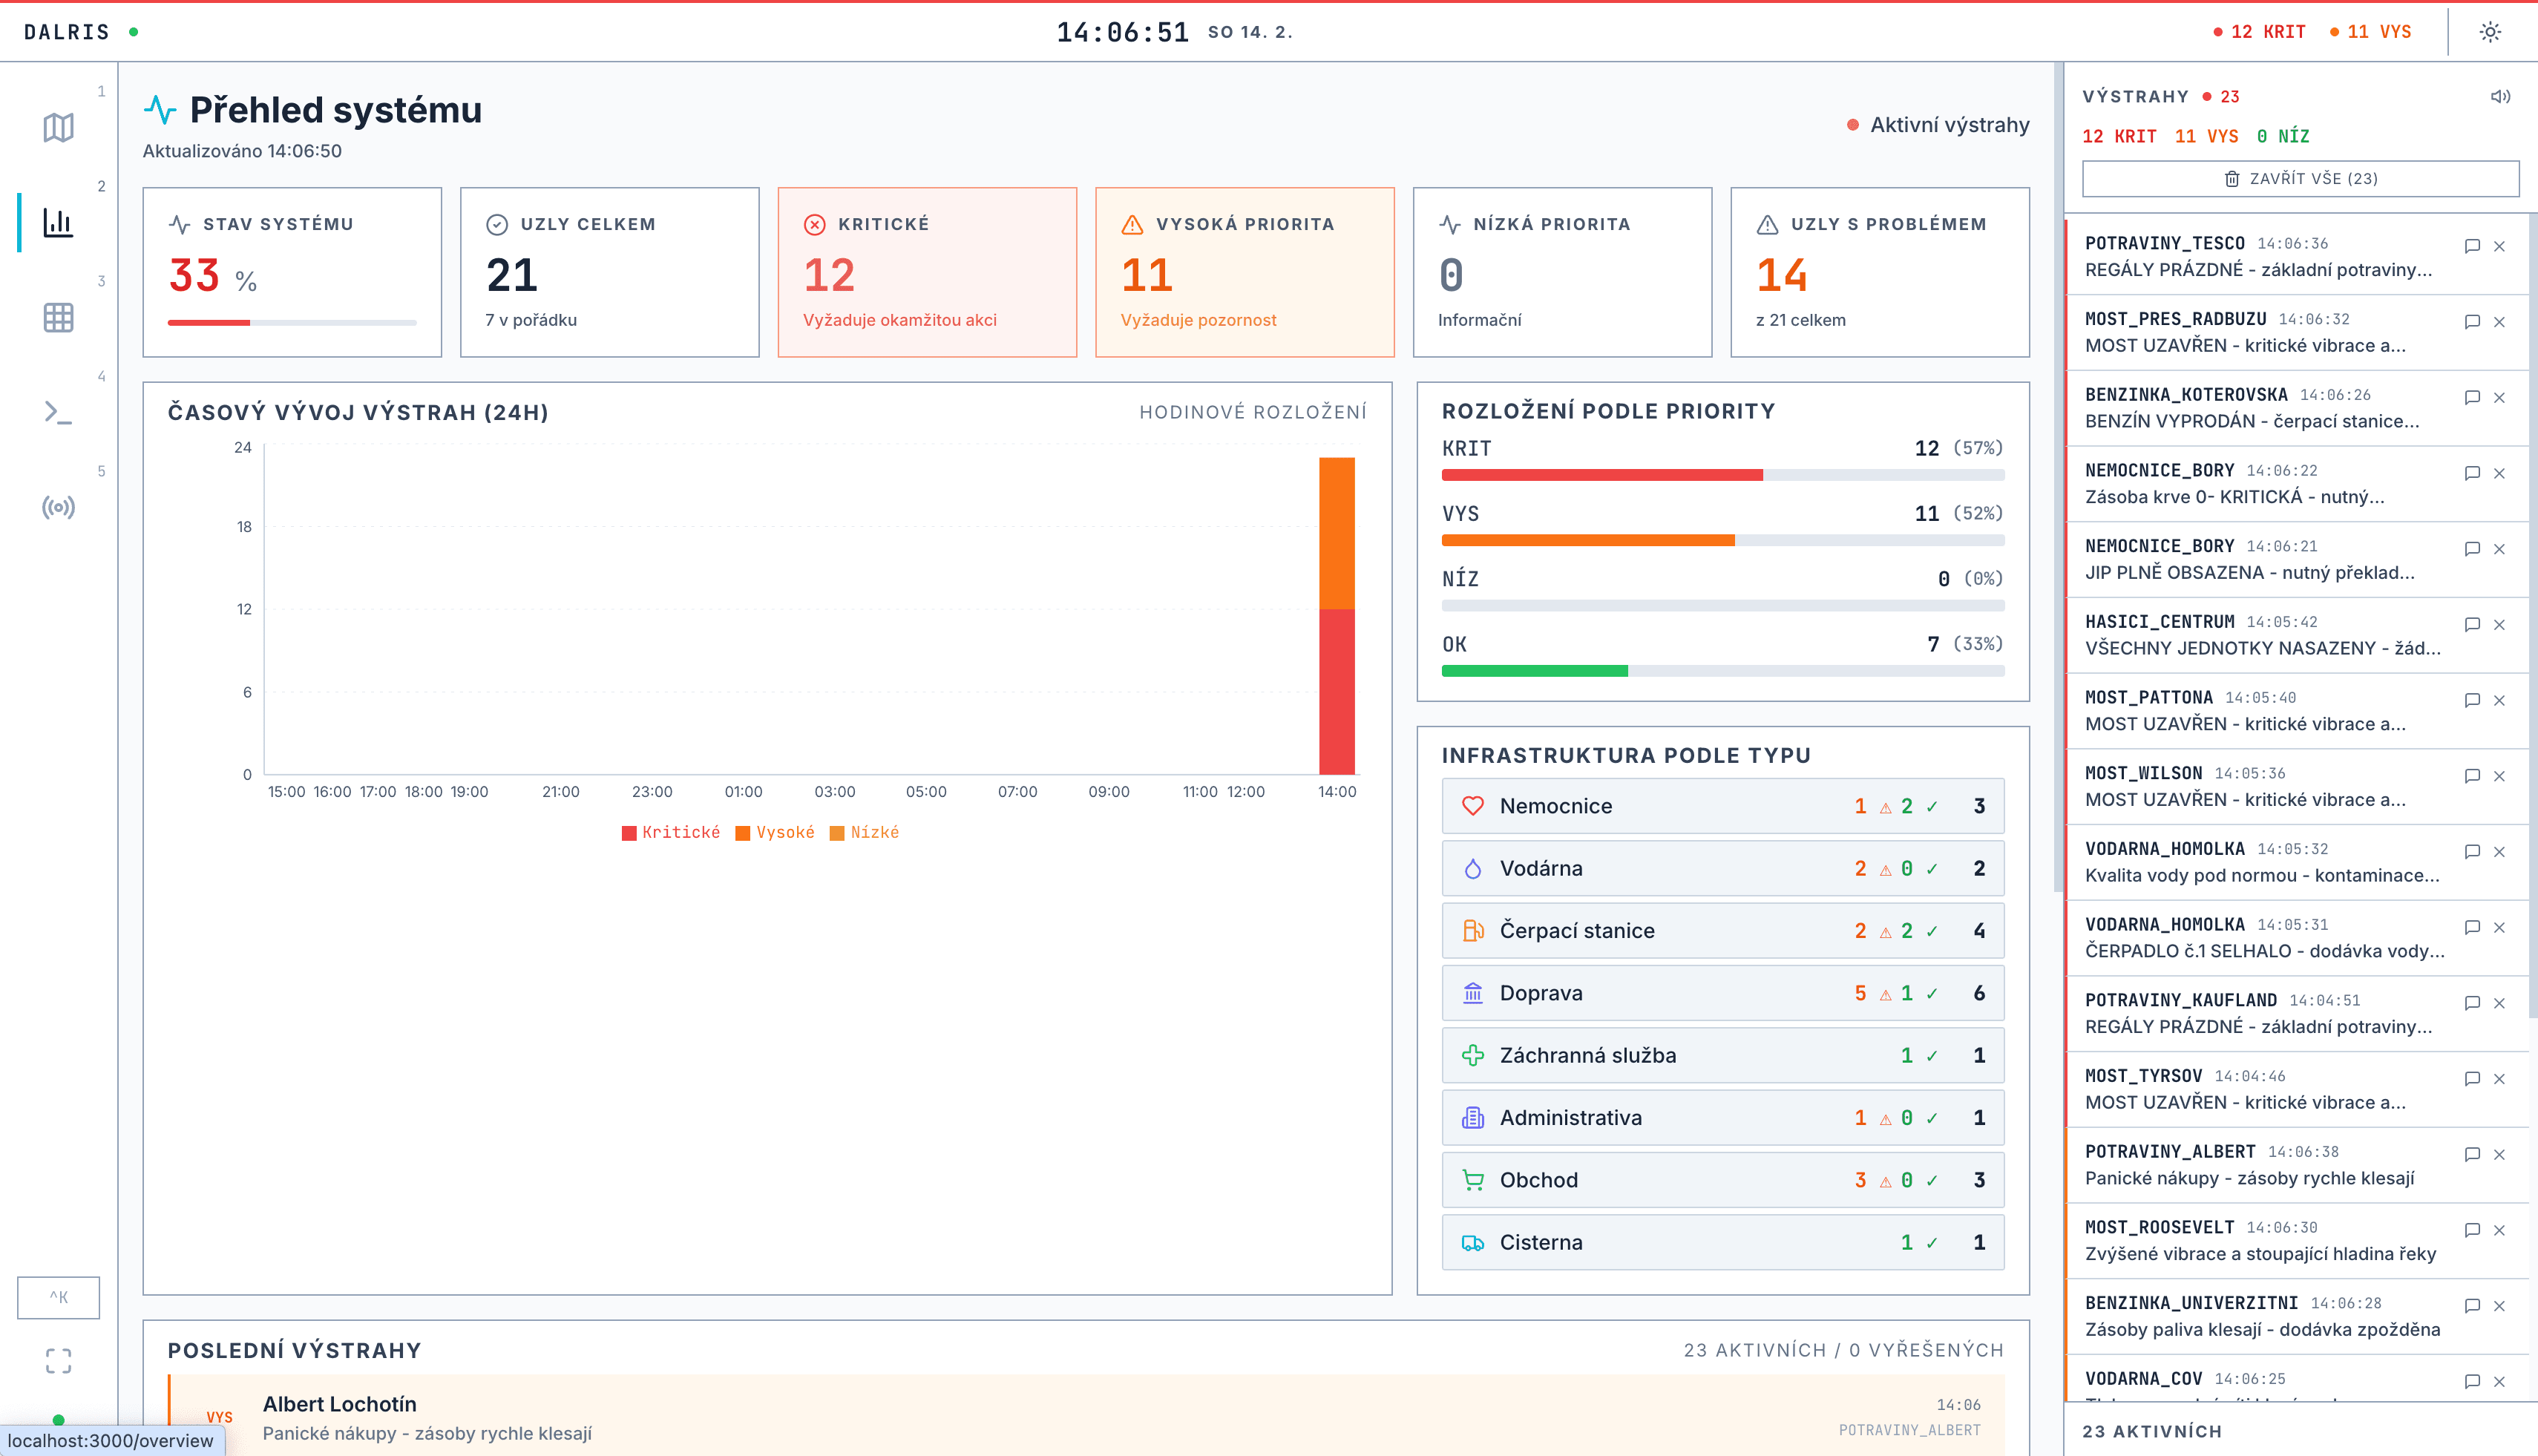Open the command palette with ^K button

click(x=58, y=1297)
